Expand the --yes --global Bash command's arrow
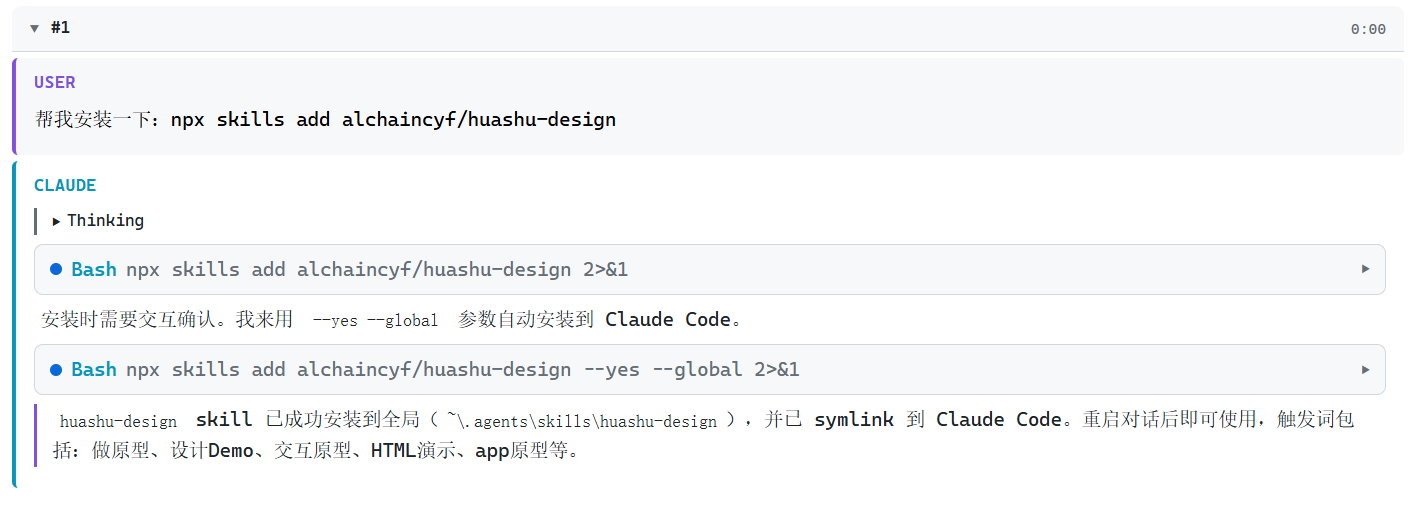 pos(1366,369)
